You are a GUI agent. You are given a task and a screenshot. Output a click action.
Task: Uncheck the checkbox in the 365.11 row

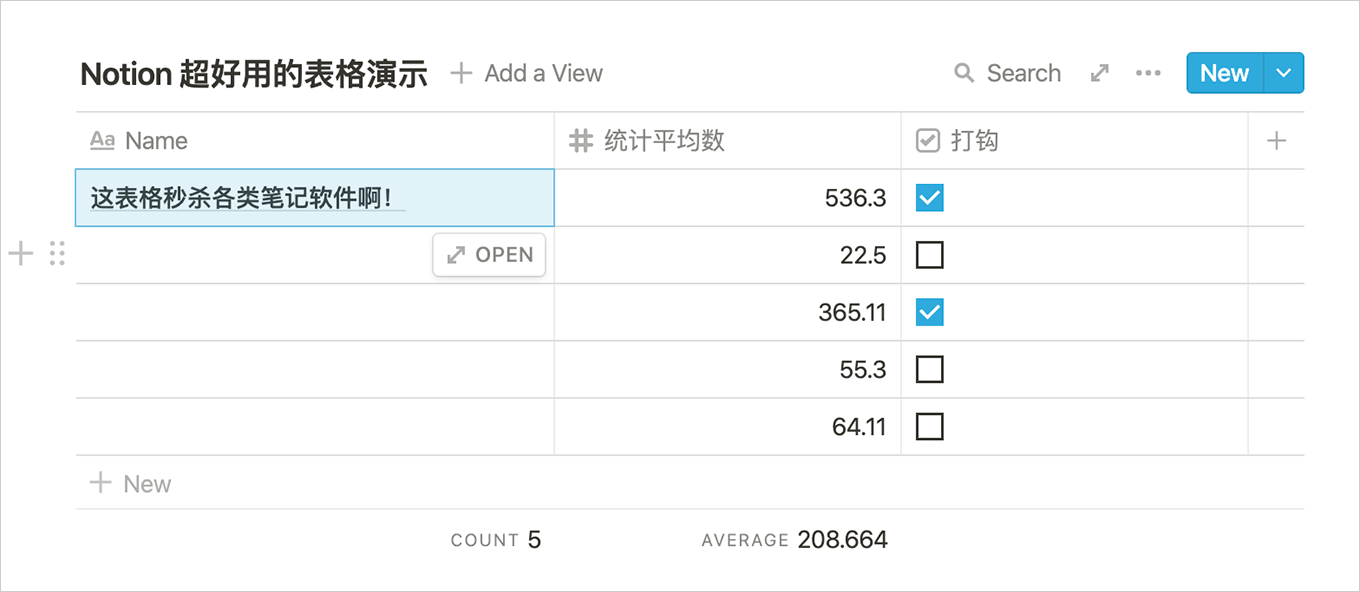930,313
